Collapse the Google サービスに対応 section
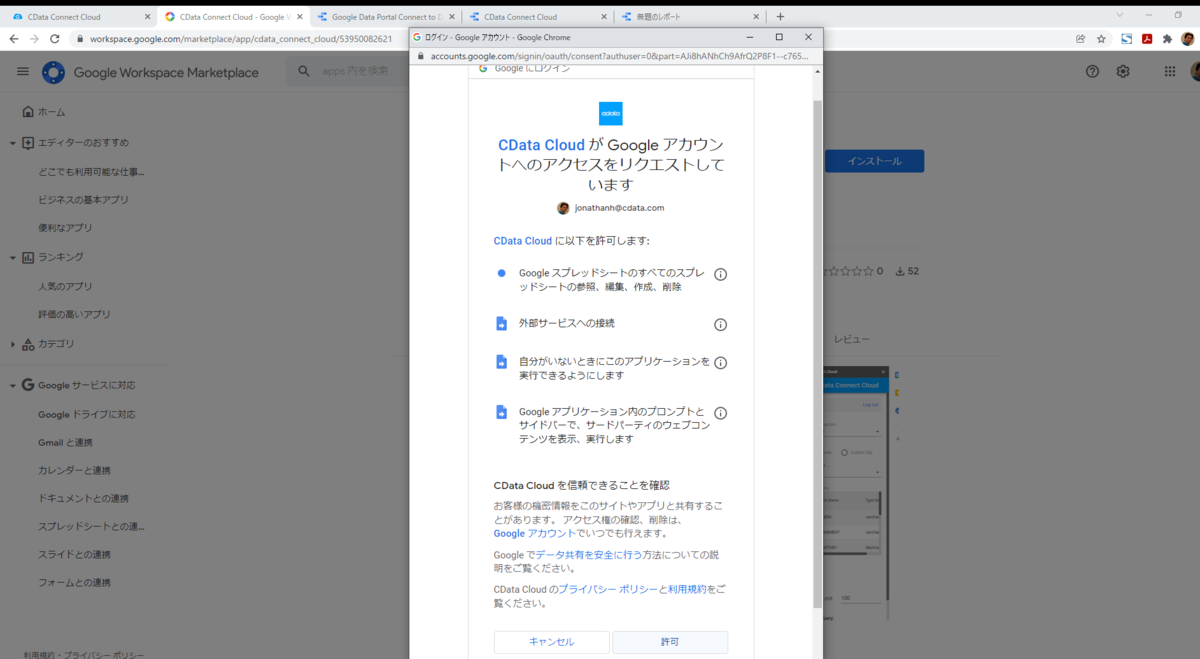 (x=13, y=385)
